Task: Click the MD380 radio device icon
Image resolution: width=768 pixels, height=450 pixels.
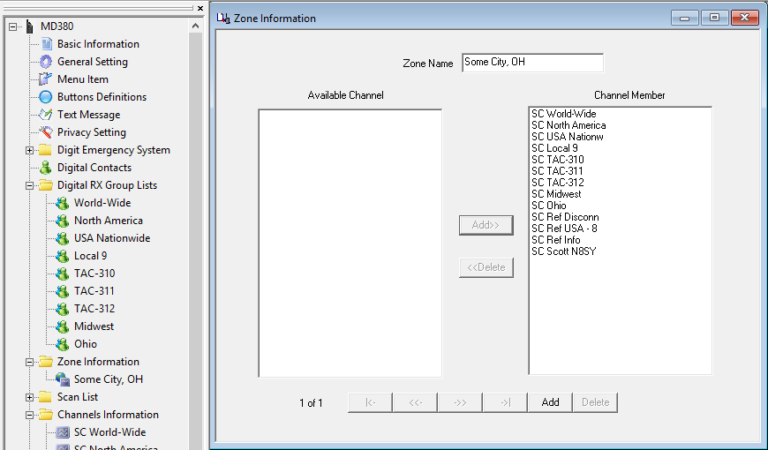Action: tap(30, 26)
